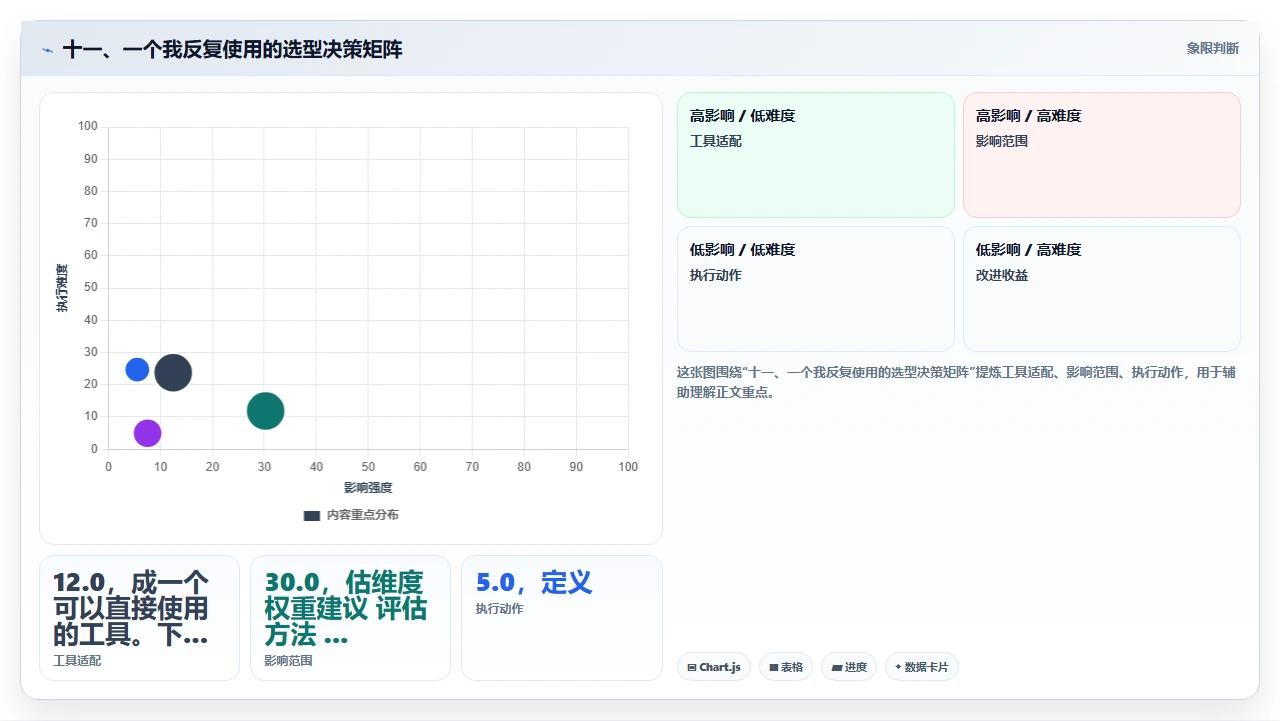Toggle the 内容重点分布 legend swatch
The height and width of the screenshot is (721, 1280).
pos(312,516)
